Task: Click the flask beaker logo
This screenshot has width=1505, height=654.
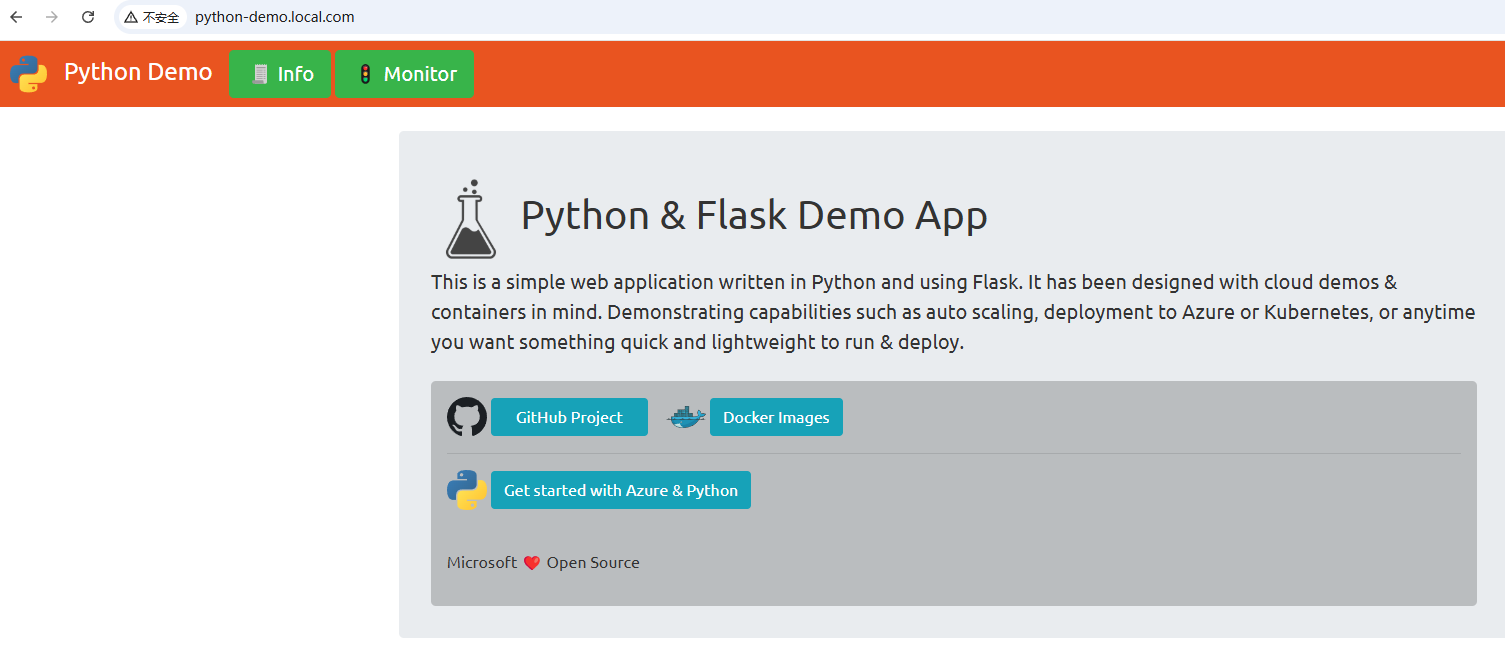Action: (x=470, y=219)
